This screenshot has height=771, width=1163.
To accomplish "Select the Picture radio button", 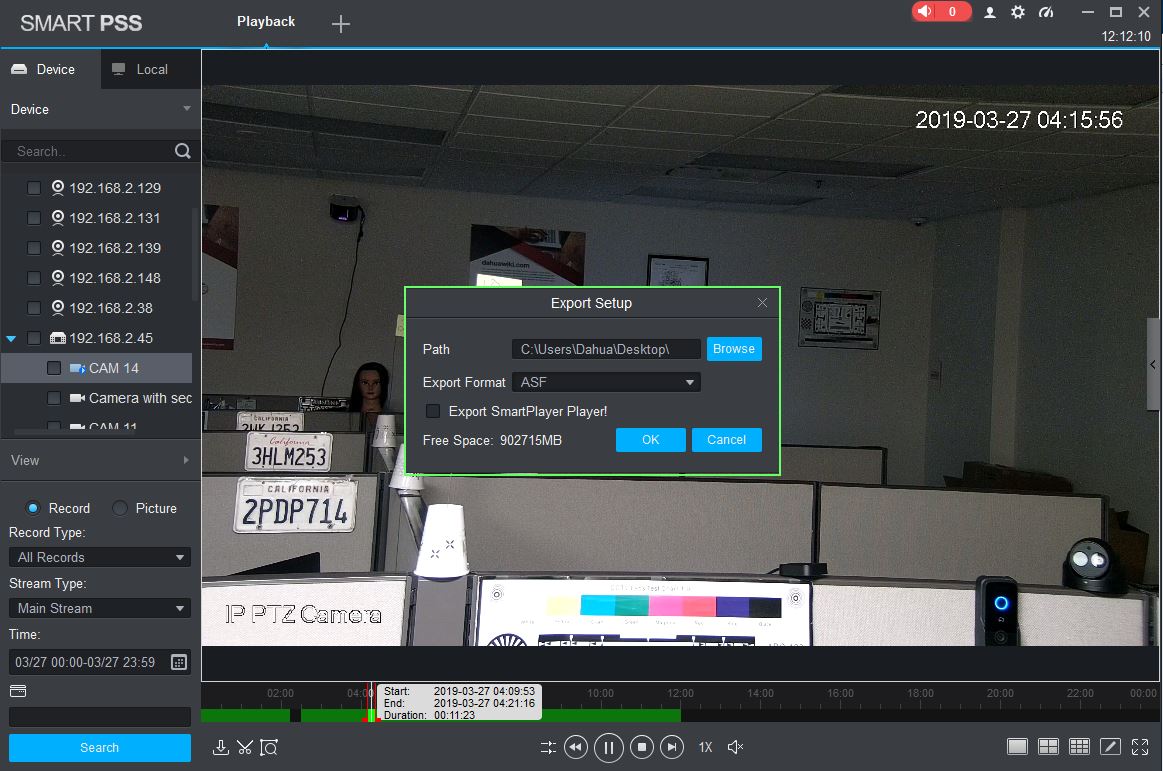I will tap(119, 508).
